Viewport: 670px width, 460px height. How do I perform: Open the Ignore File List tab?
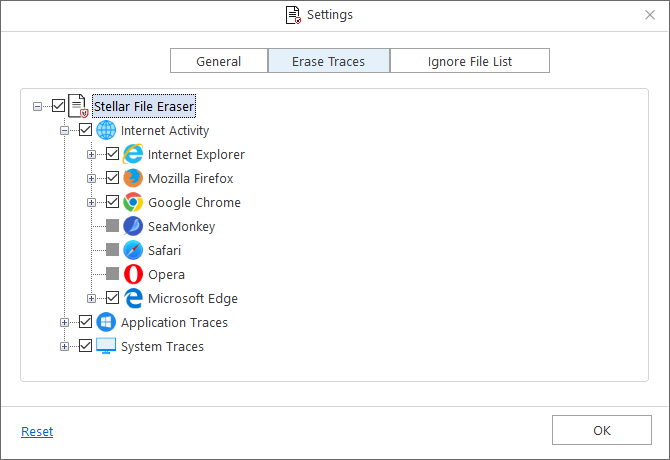470,61
